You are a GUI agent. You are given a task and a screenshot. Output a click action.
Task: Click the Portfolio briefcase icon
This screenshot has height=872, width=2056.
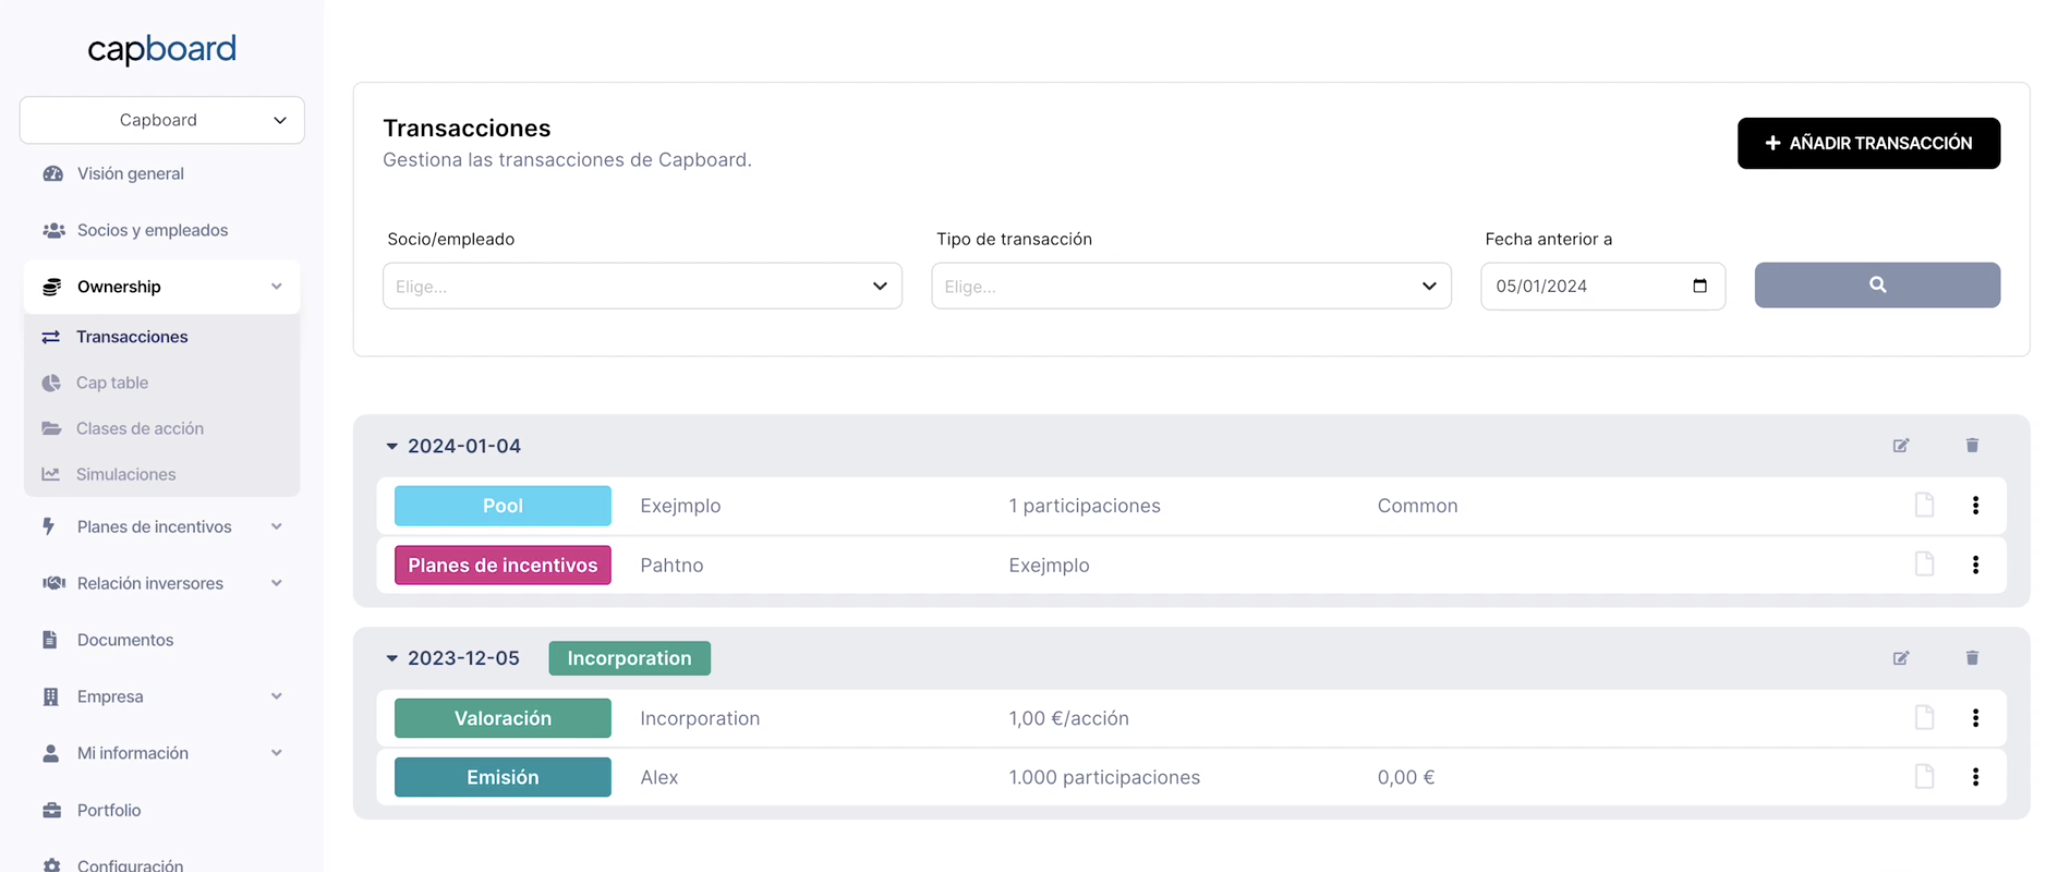[52, 810]
